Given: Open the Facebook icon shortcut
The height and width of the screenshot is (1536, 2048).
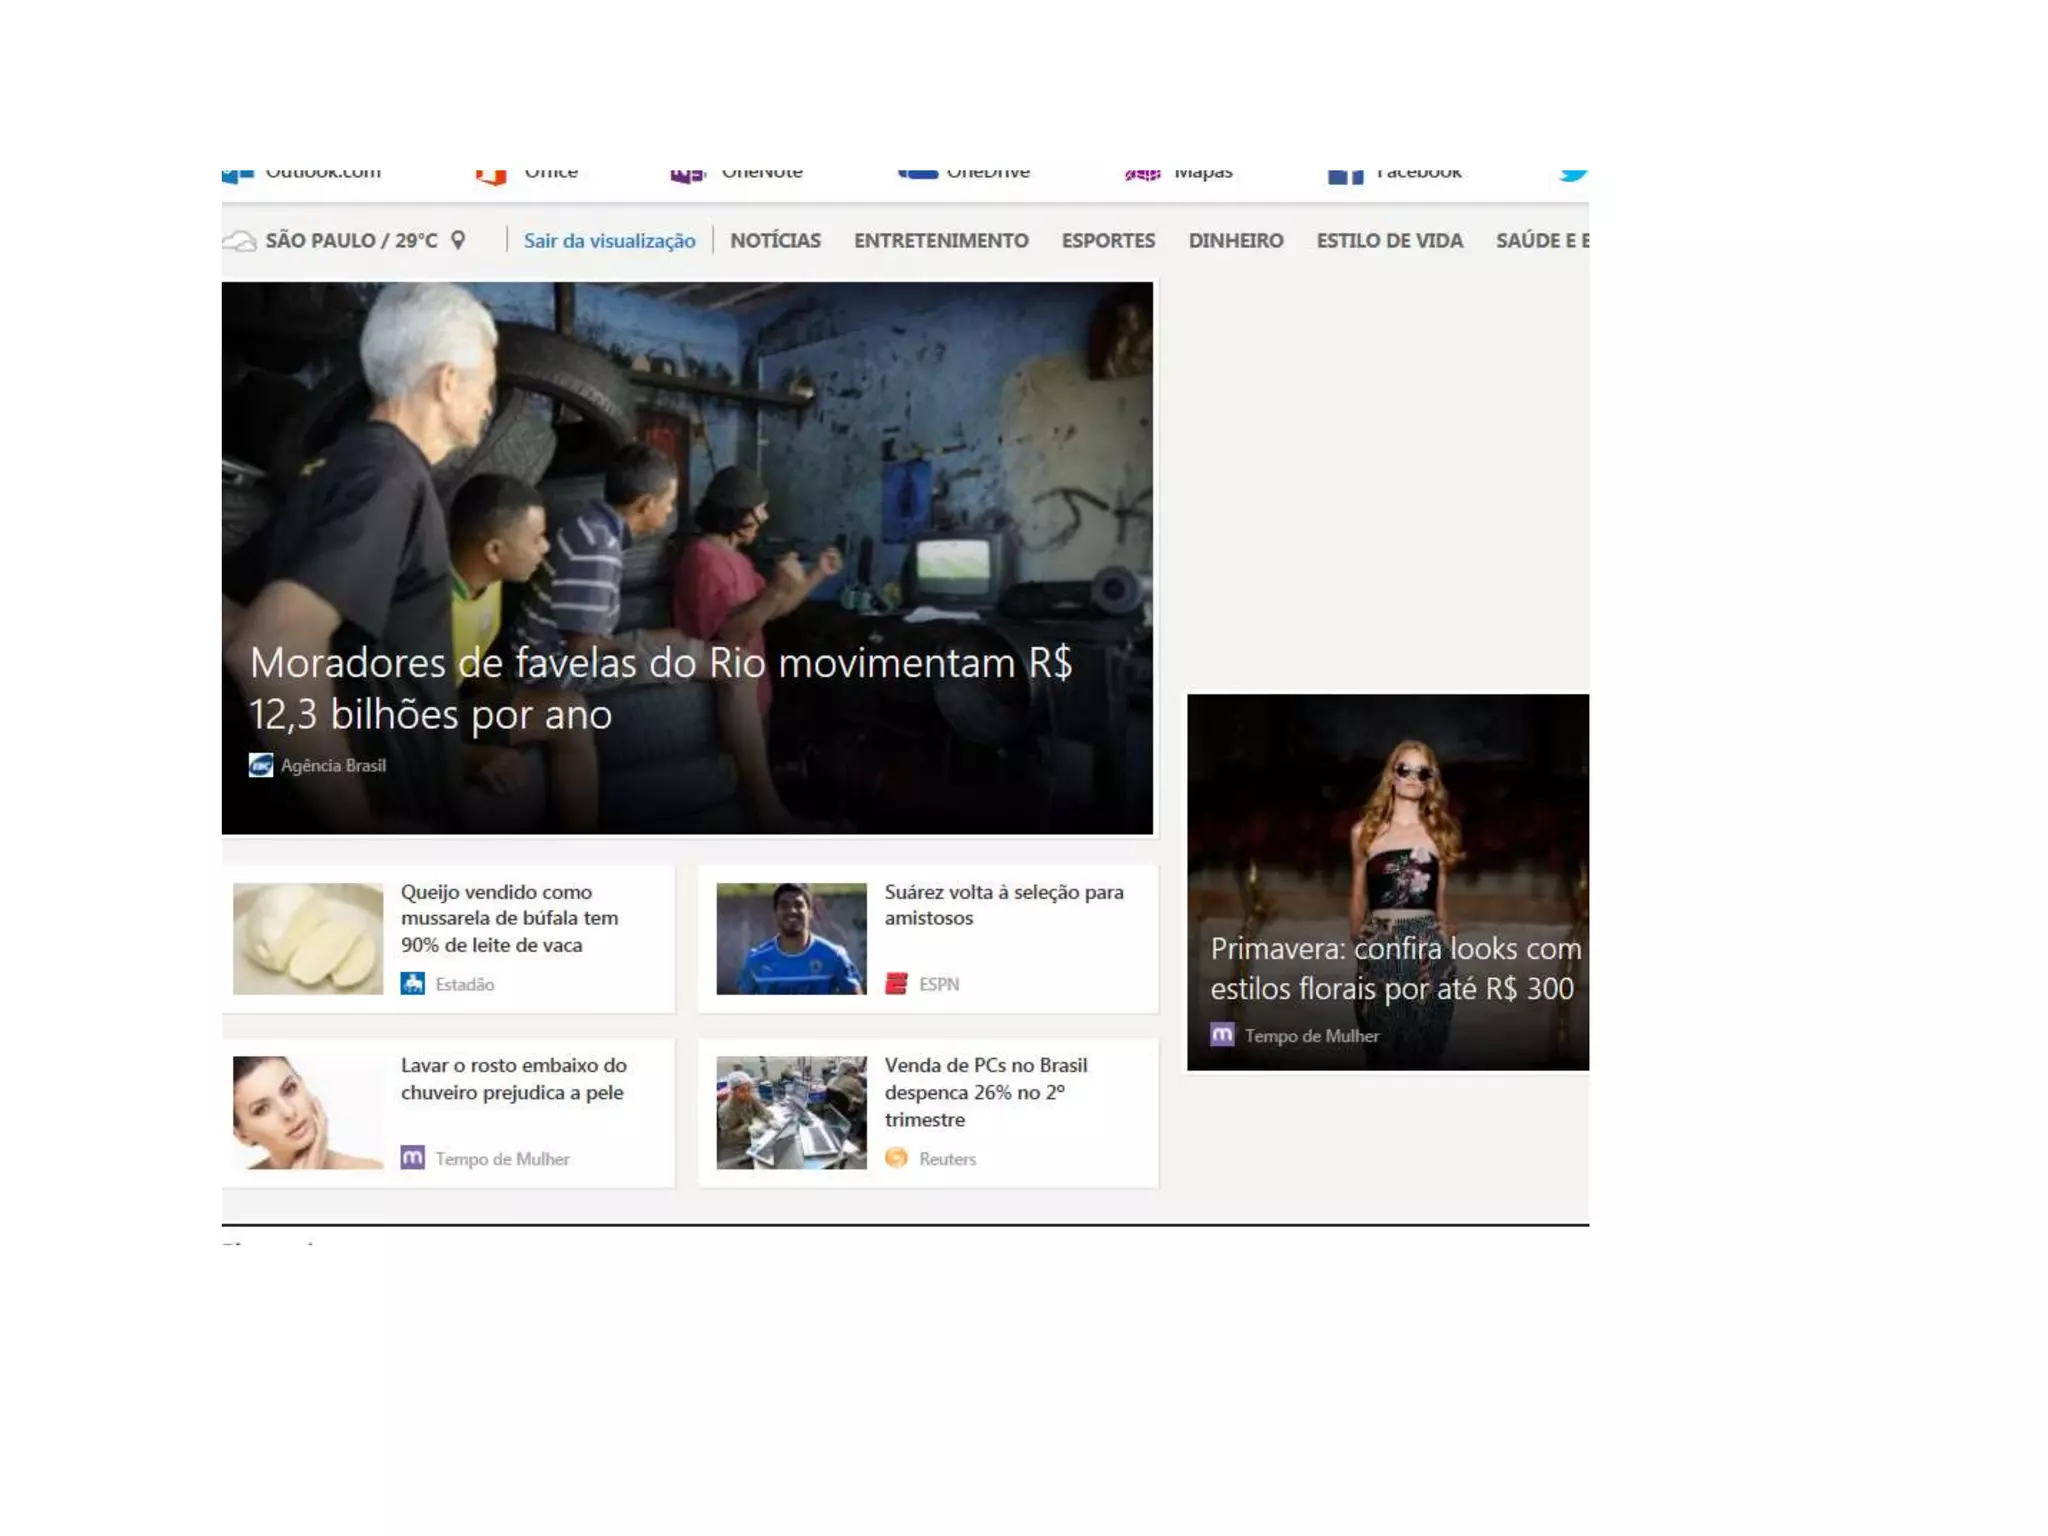Looking at the screenshot, I should coord(1345,177).
